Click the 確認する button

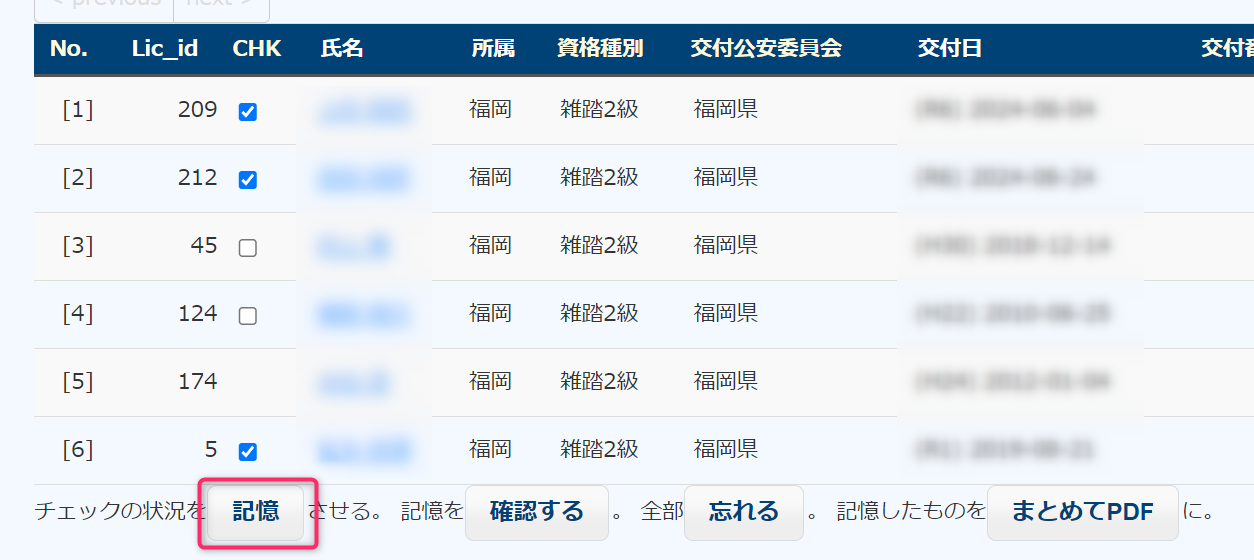(537, 512)
